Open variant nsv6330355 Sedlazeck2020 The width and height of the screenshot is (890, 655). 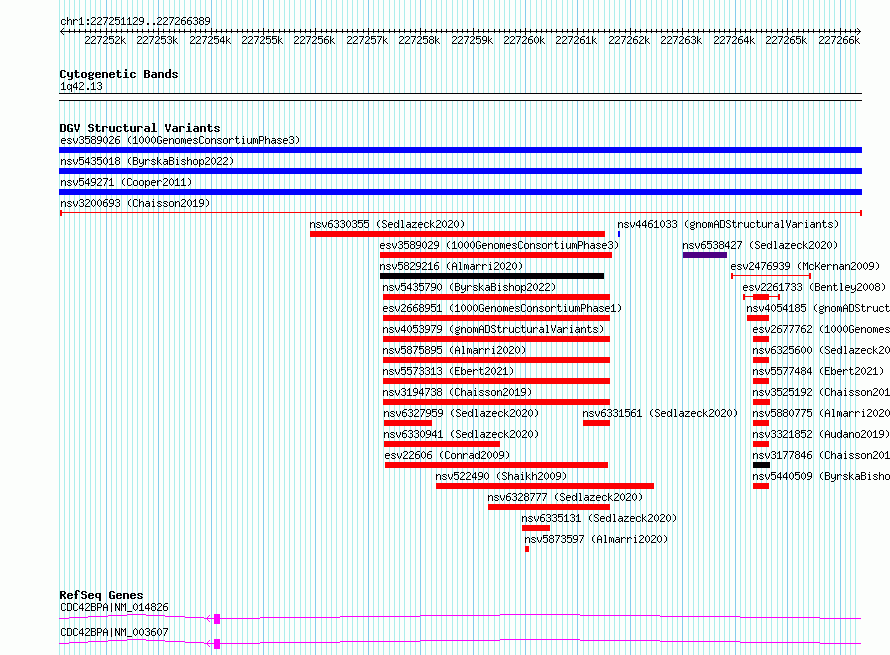coord(387,224)
